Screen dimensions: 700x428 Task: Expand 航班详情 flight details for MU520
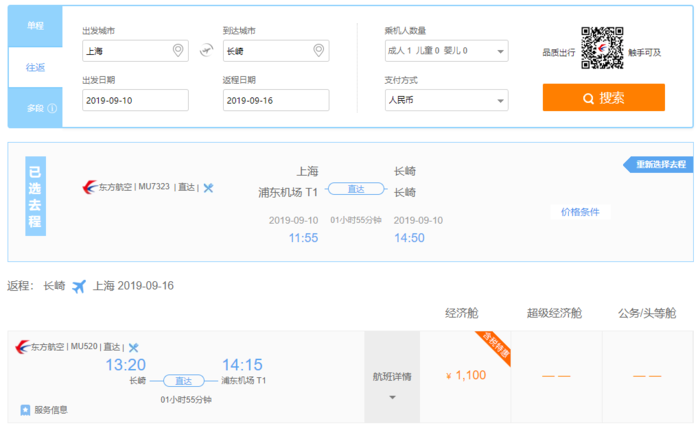coord(391,384)
